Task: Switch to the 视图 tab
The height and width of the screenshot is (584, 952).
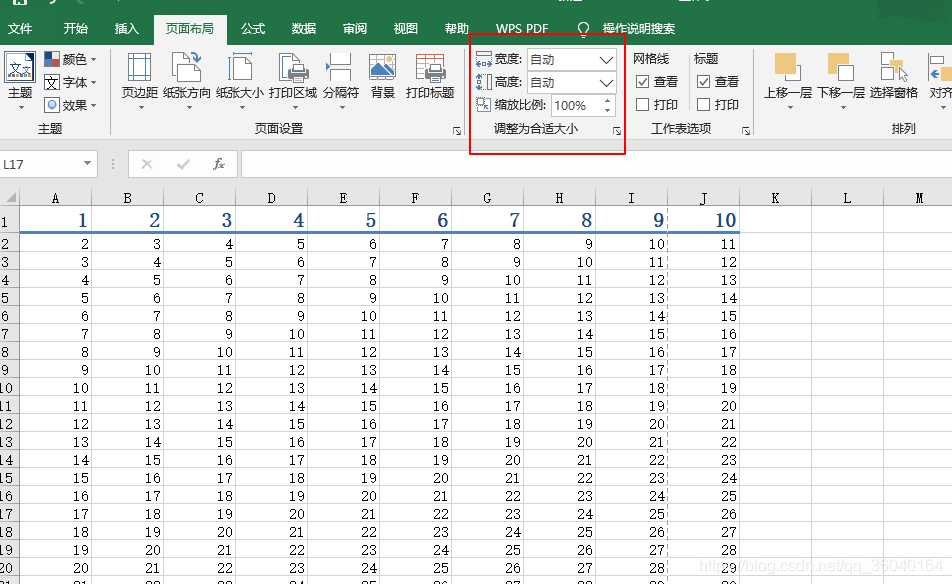Action: pos(406,29)
